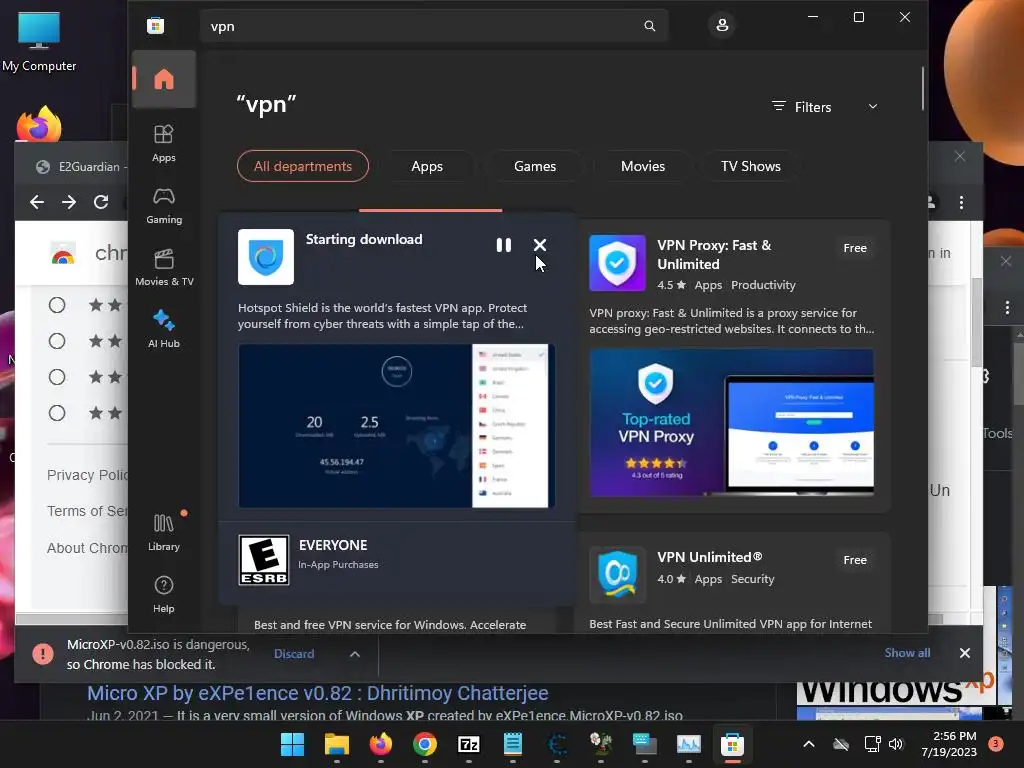Open the Home section in Store sidebar

click(164, 79)
